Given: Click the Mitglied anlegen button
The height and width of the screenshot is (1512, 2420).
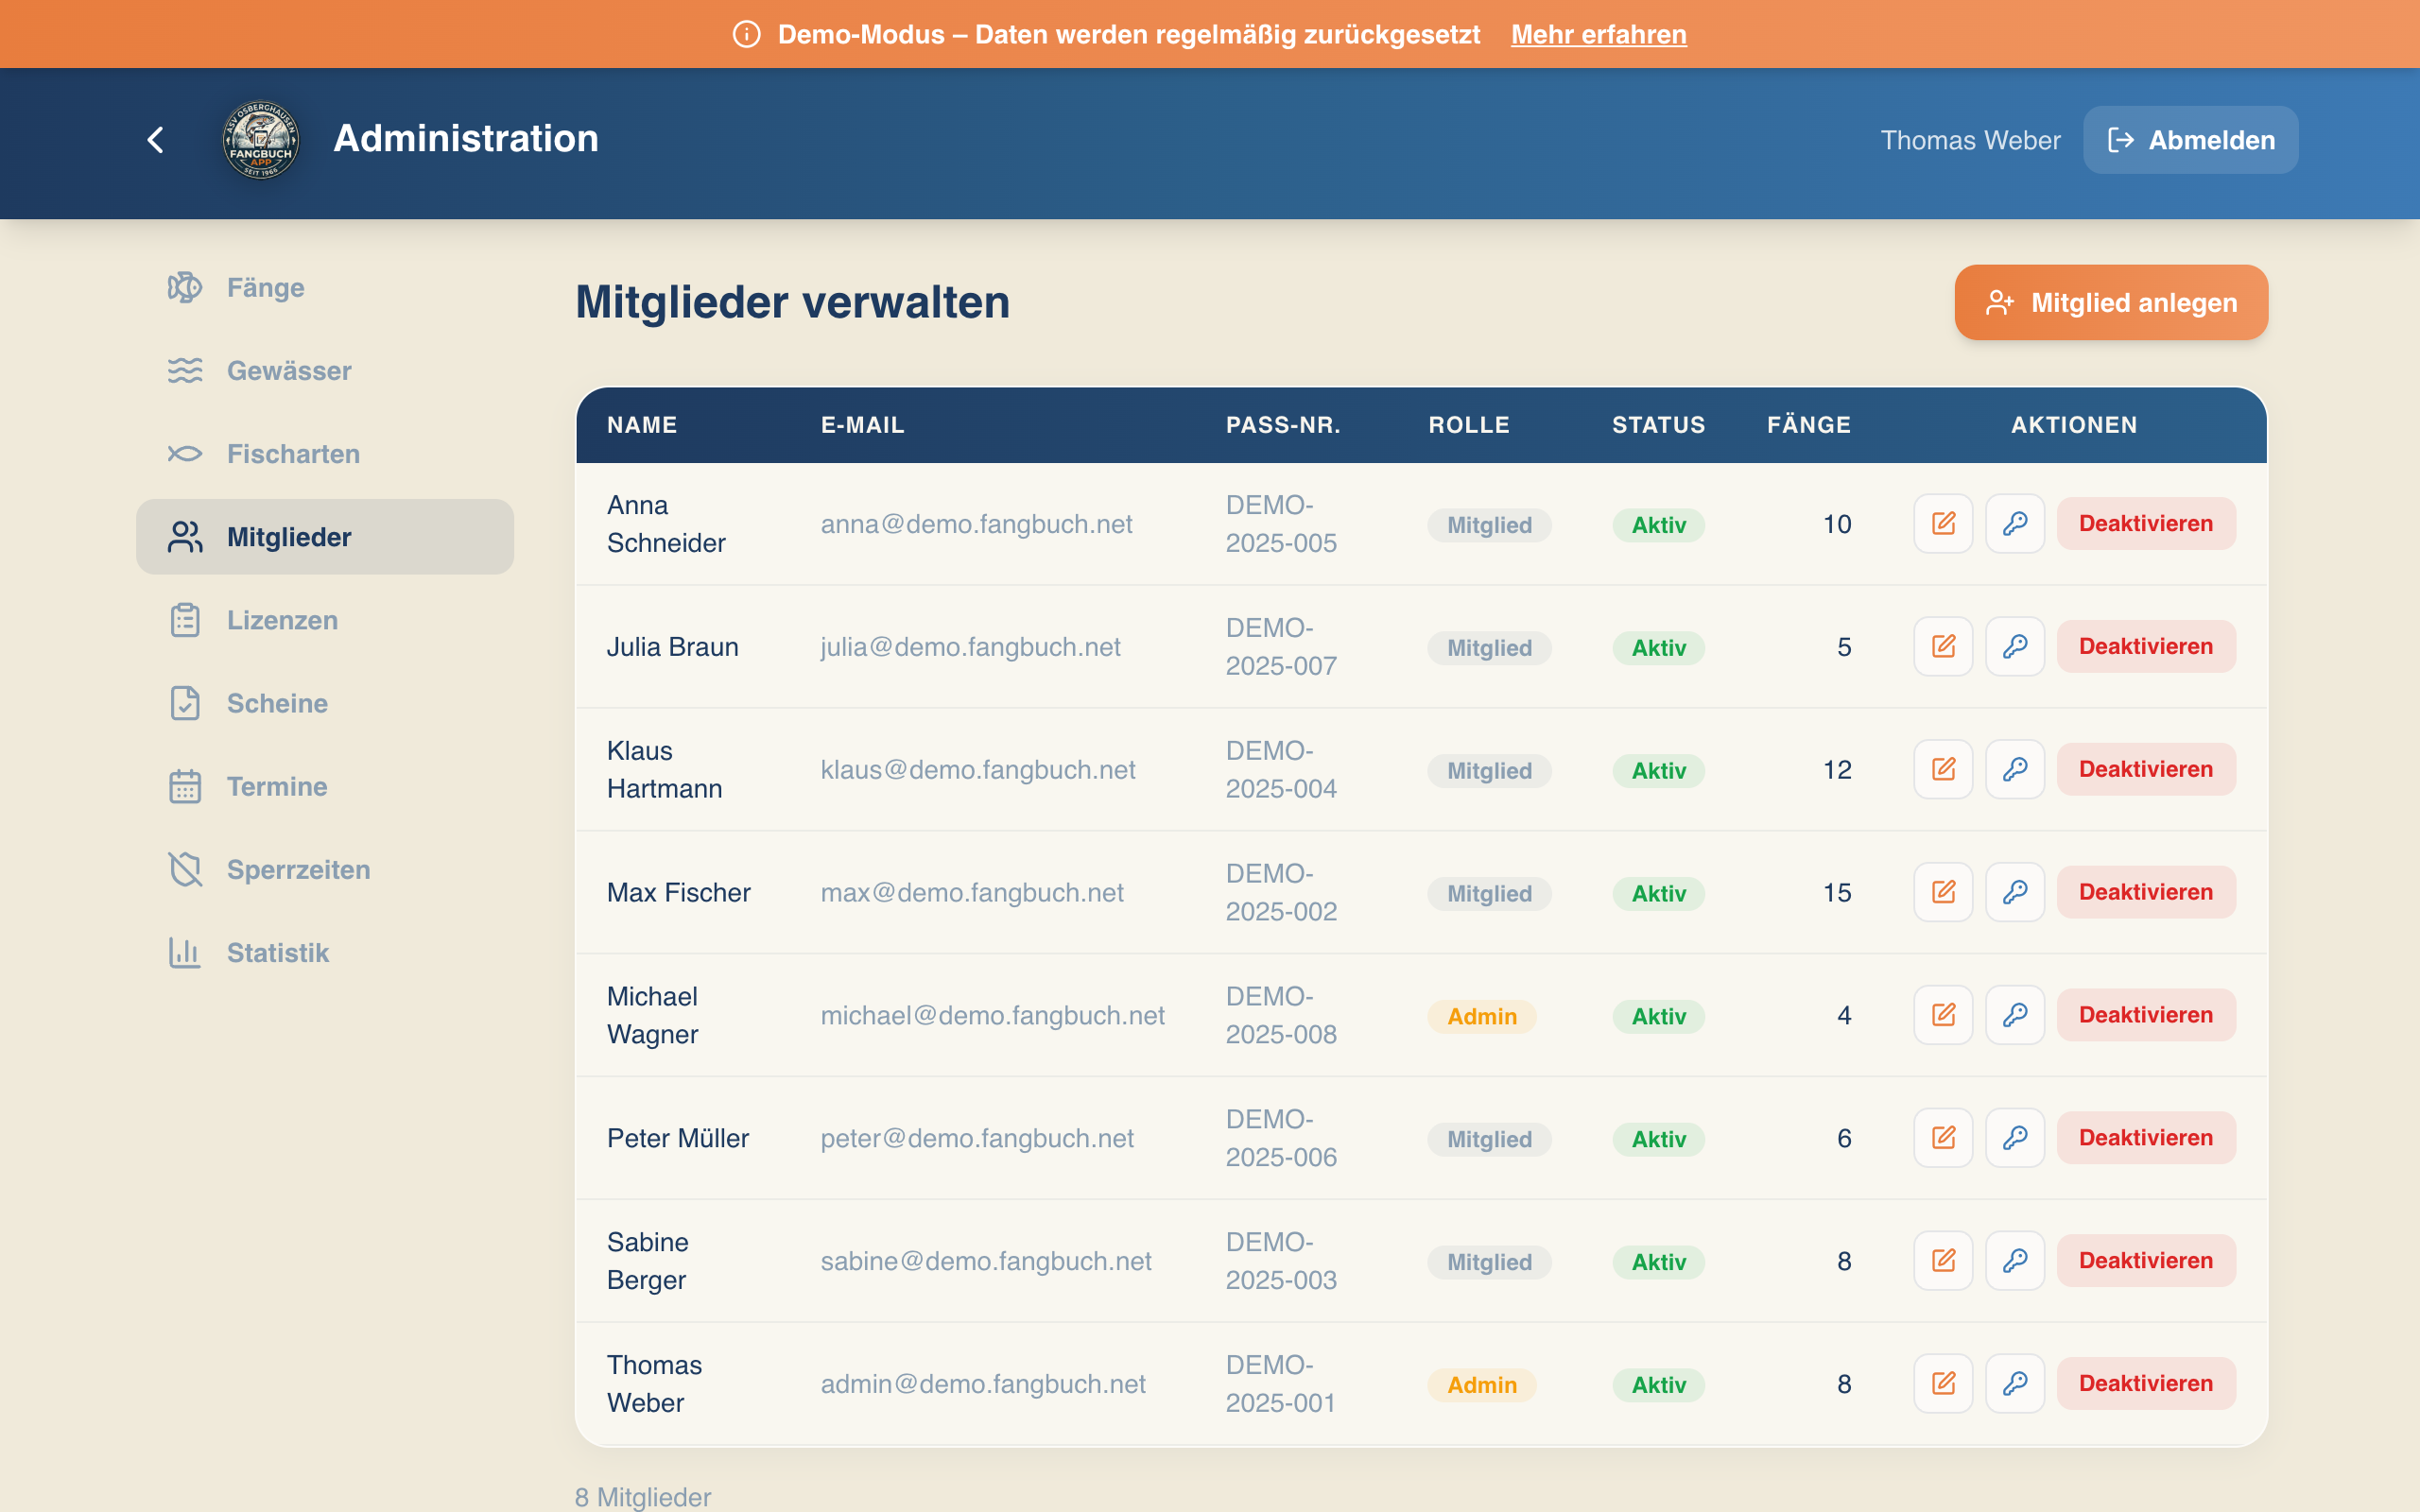Looking at the screenshot, I should (2110, 302).
